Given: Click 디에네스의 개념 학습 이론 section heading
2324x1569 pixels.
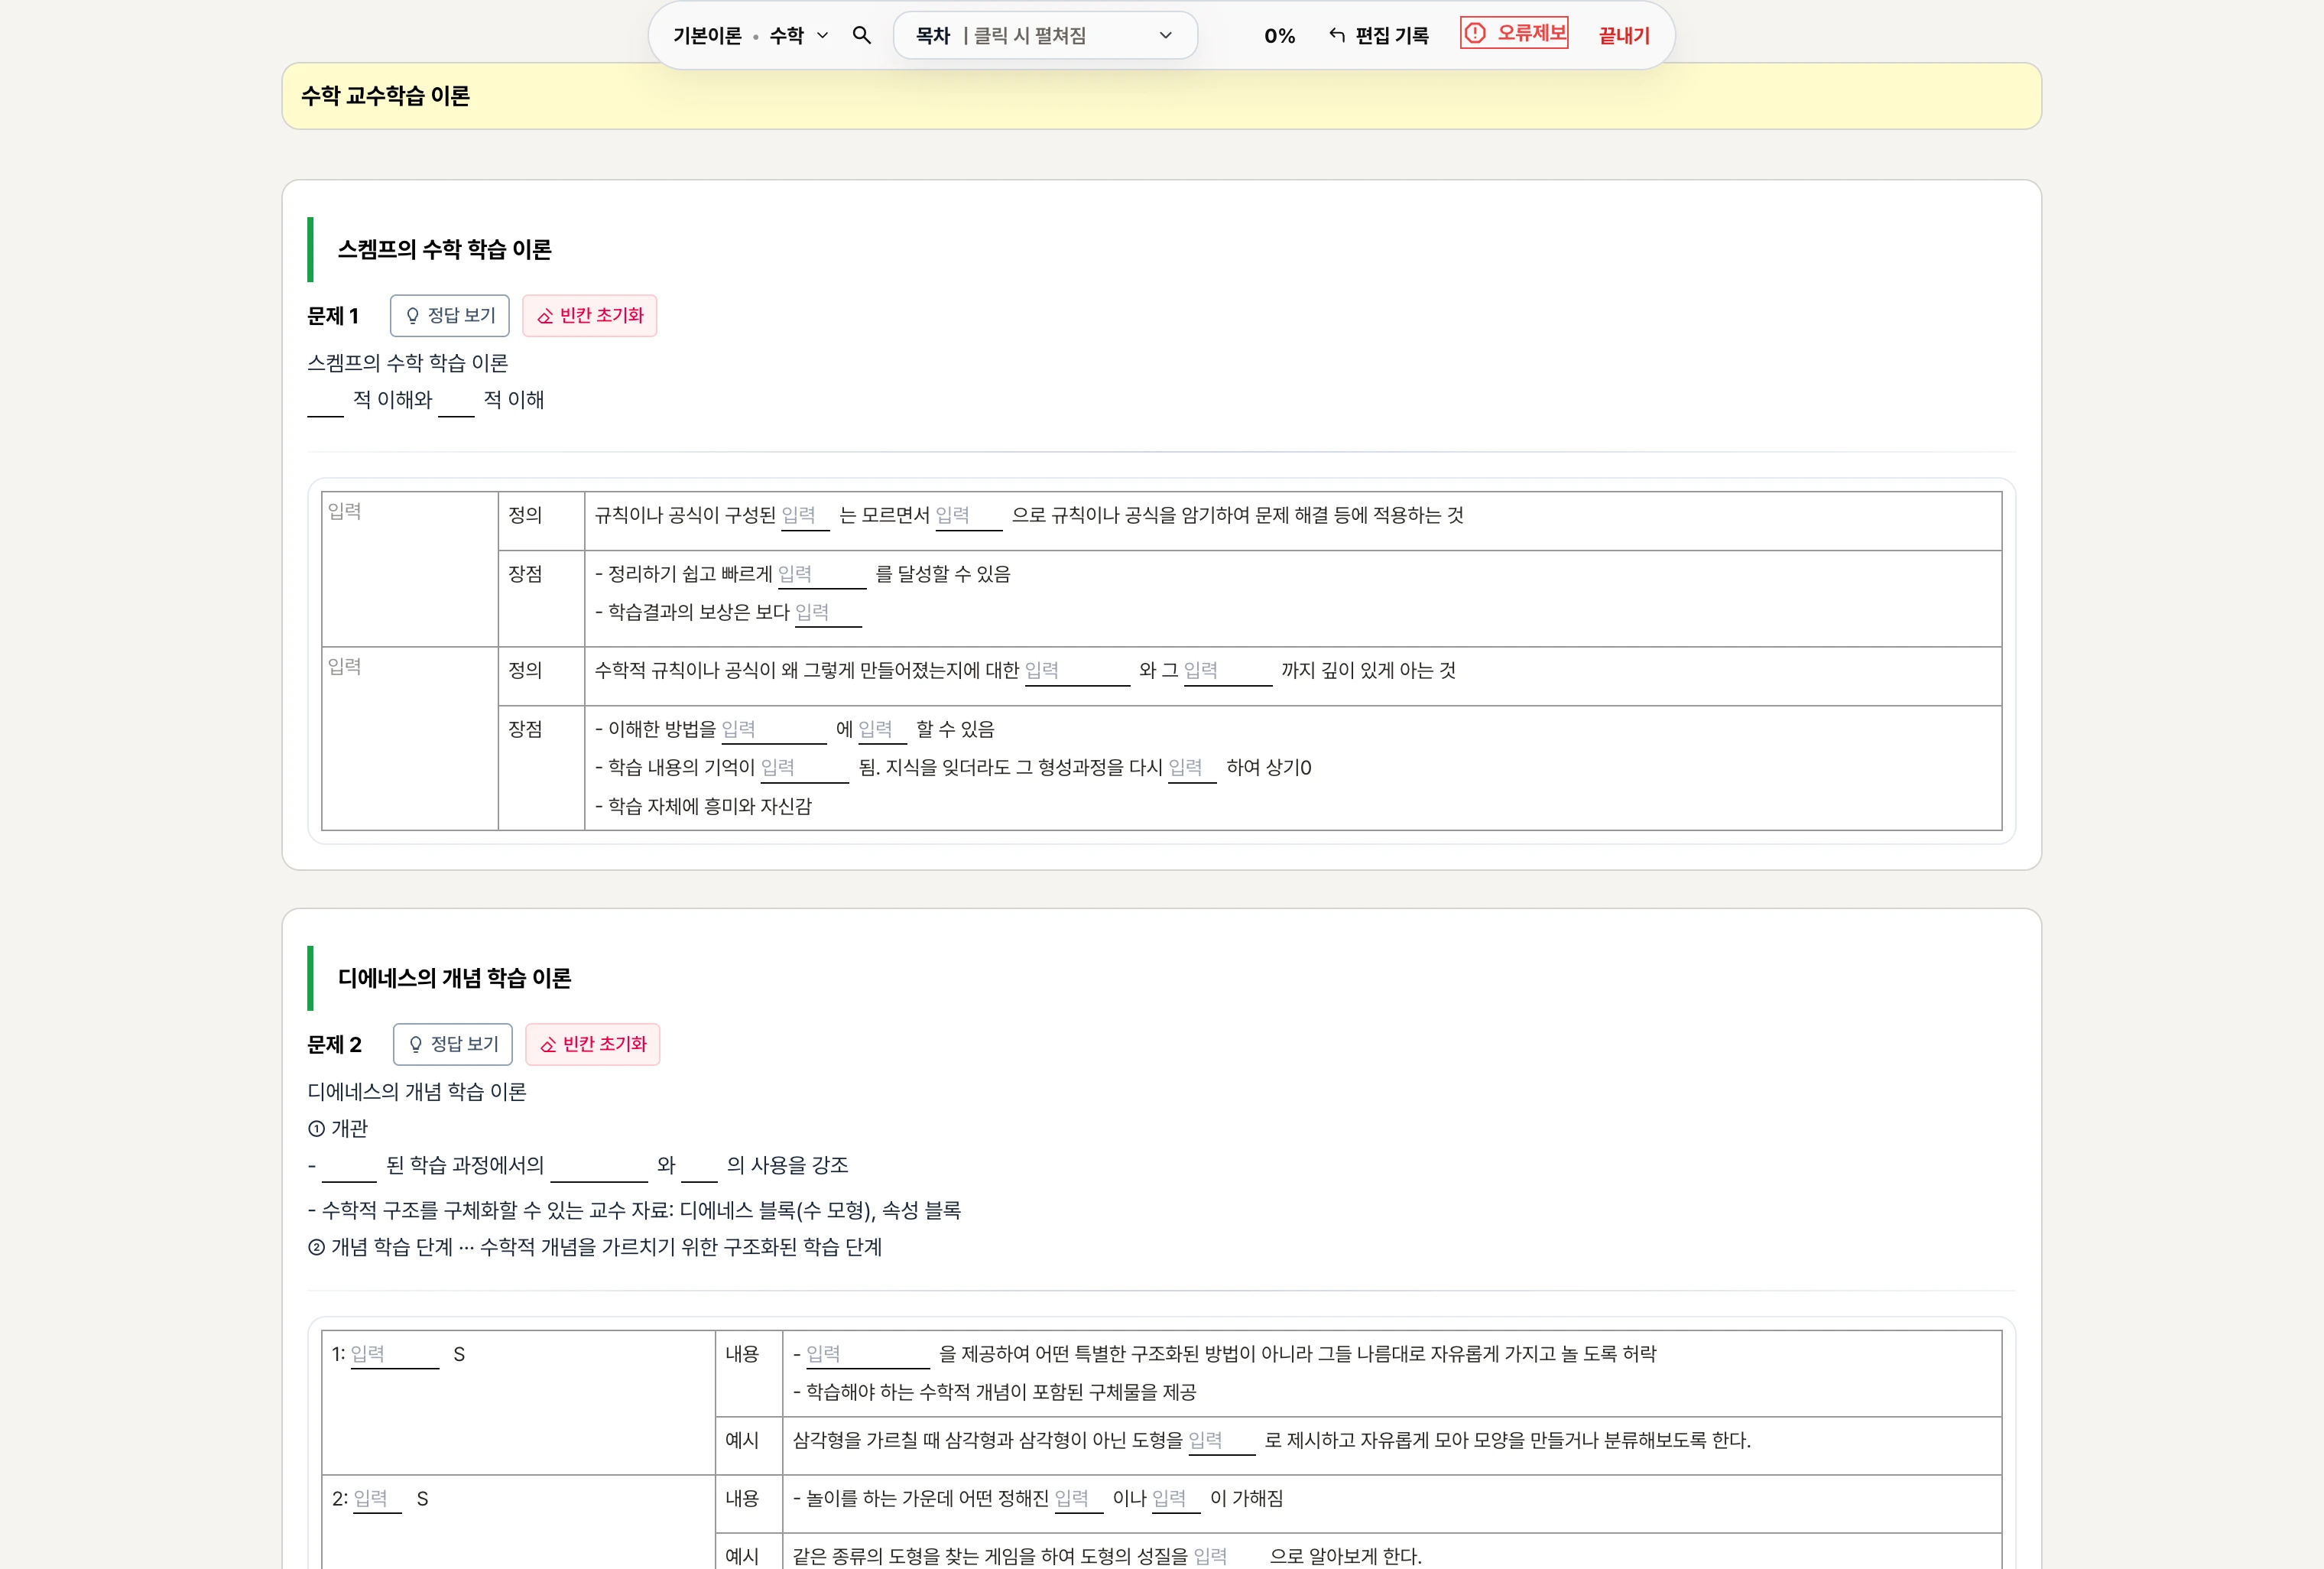Looking at the screenshot, I should coord(454,978).
